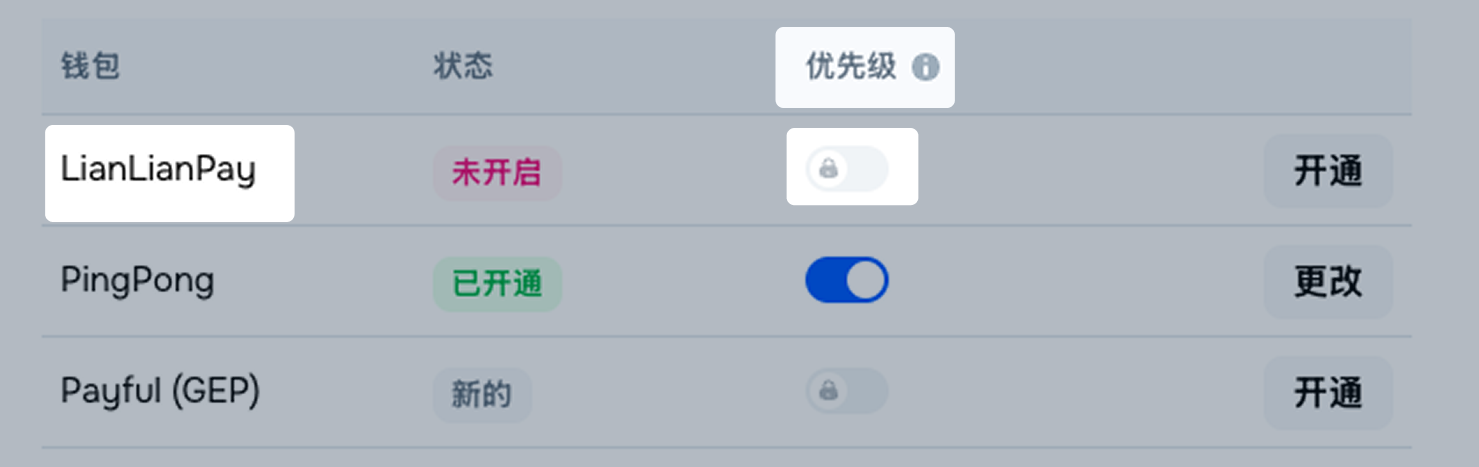Toggle the LianLianPay priority switch
Image resolution: width=1479 pixels, height=467 pixels.
[847, 169]
